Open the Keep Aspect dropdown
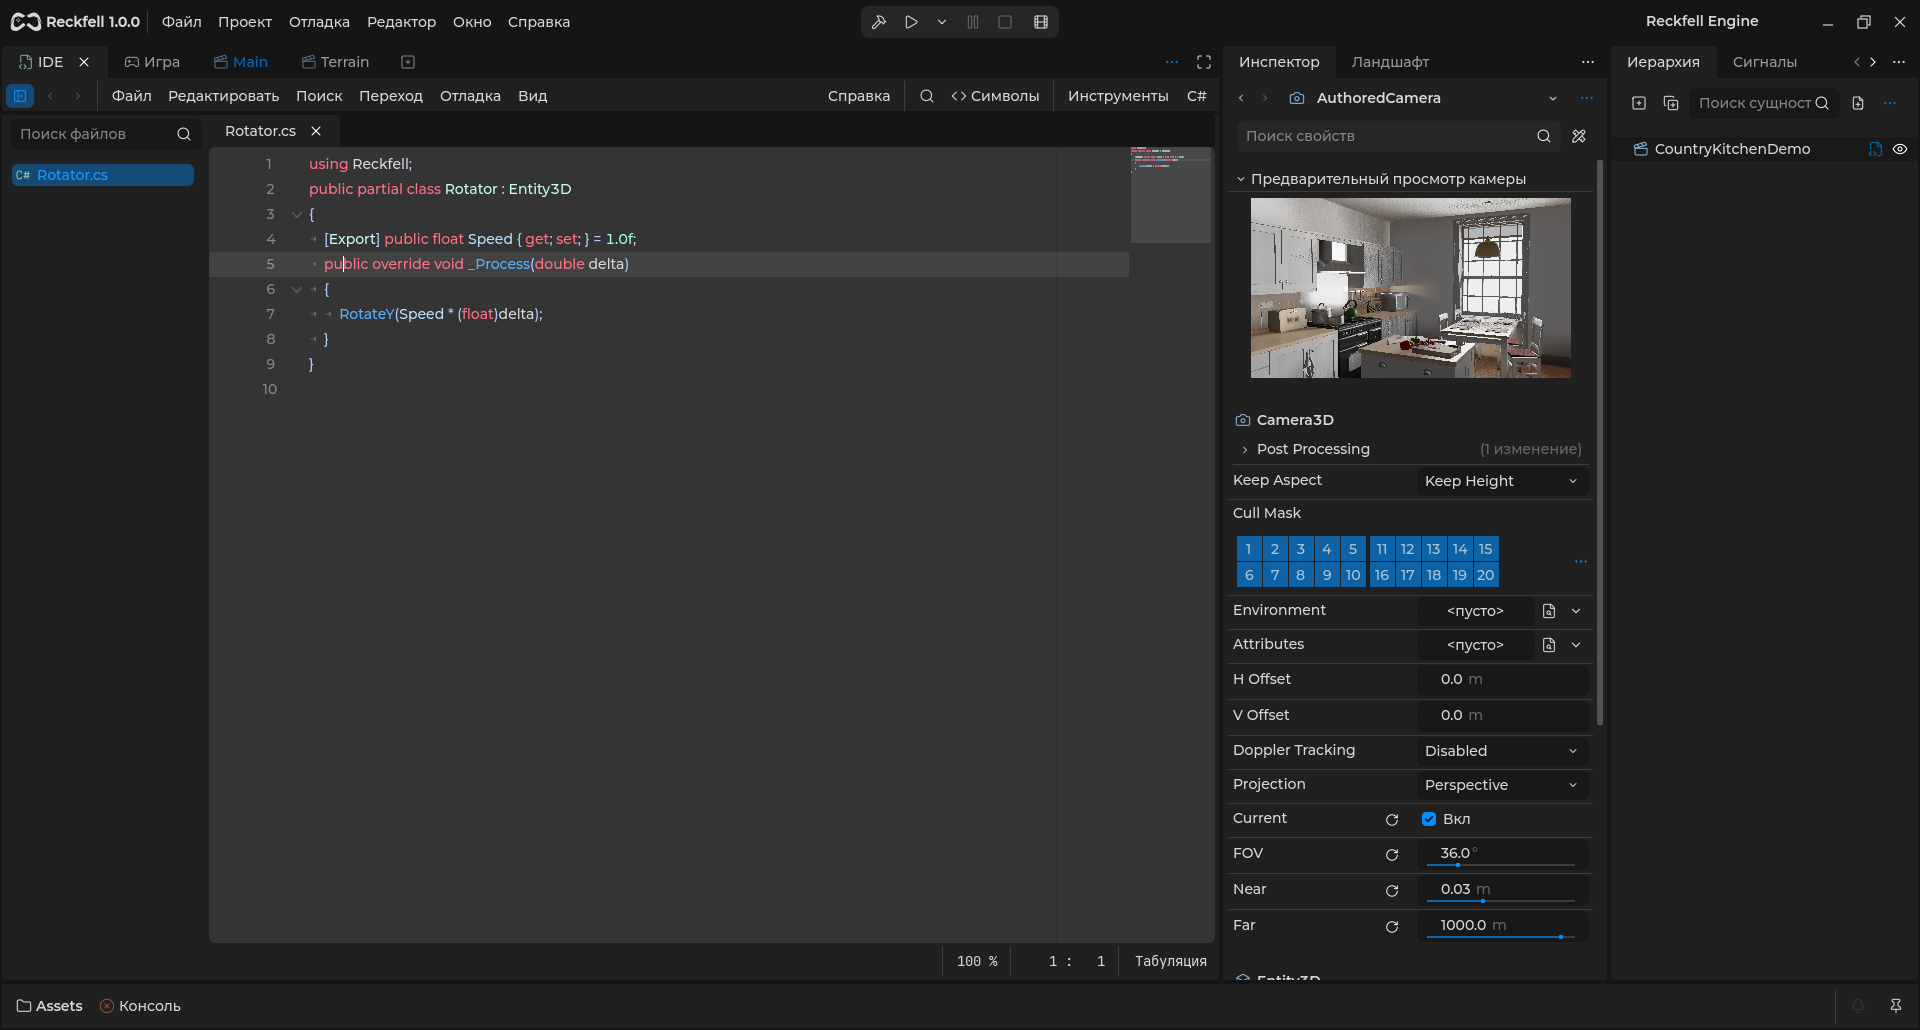 coord(1502,481)
